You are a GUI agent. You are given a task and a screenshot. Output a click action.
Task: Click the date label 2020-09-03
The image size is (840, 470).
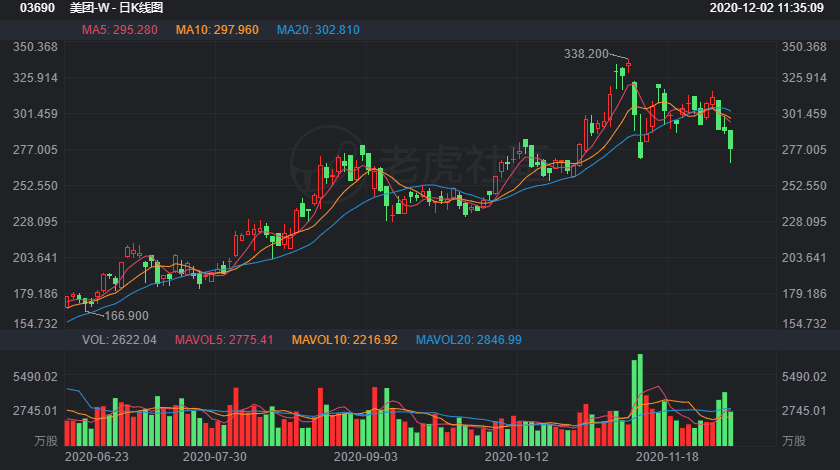click(366, 457)
